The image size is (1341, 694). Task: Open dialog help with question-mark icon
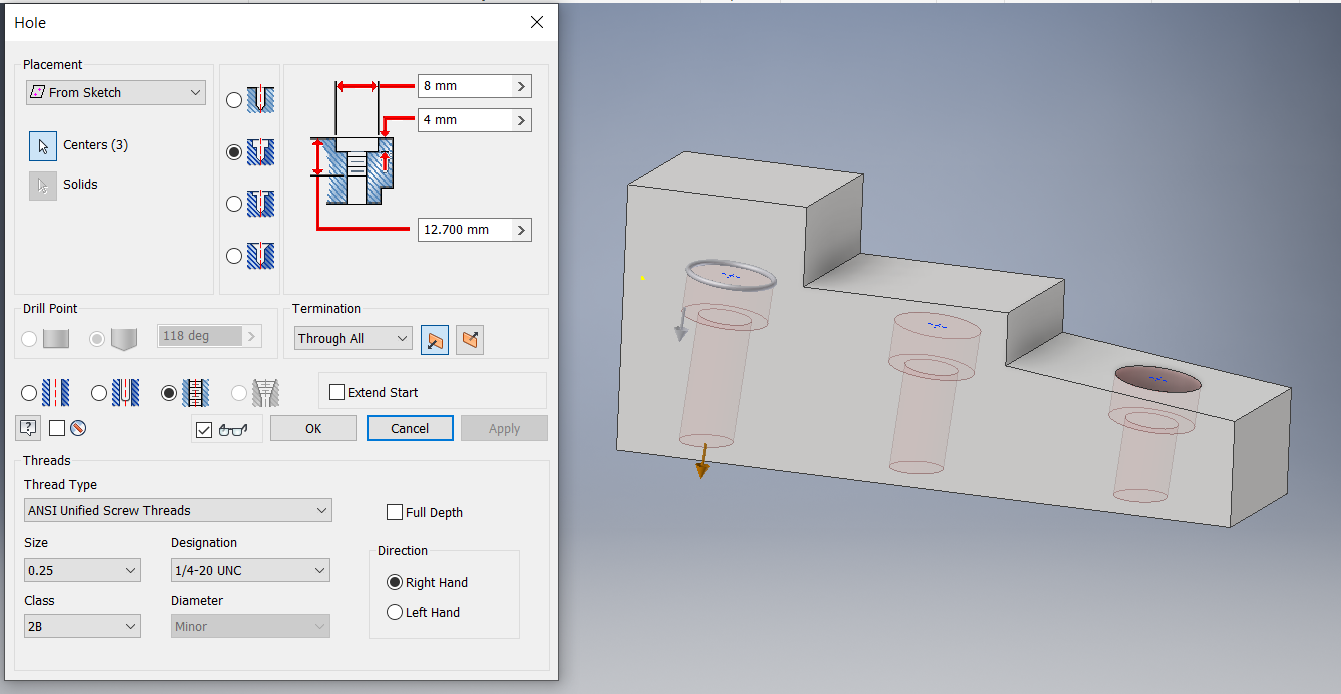(27, 428)
